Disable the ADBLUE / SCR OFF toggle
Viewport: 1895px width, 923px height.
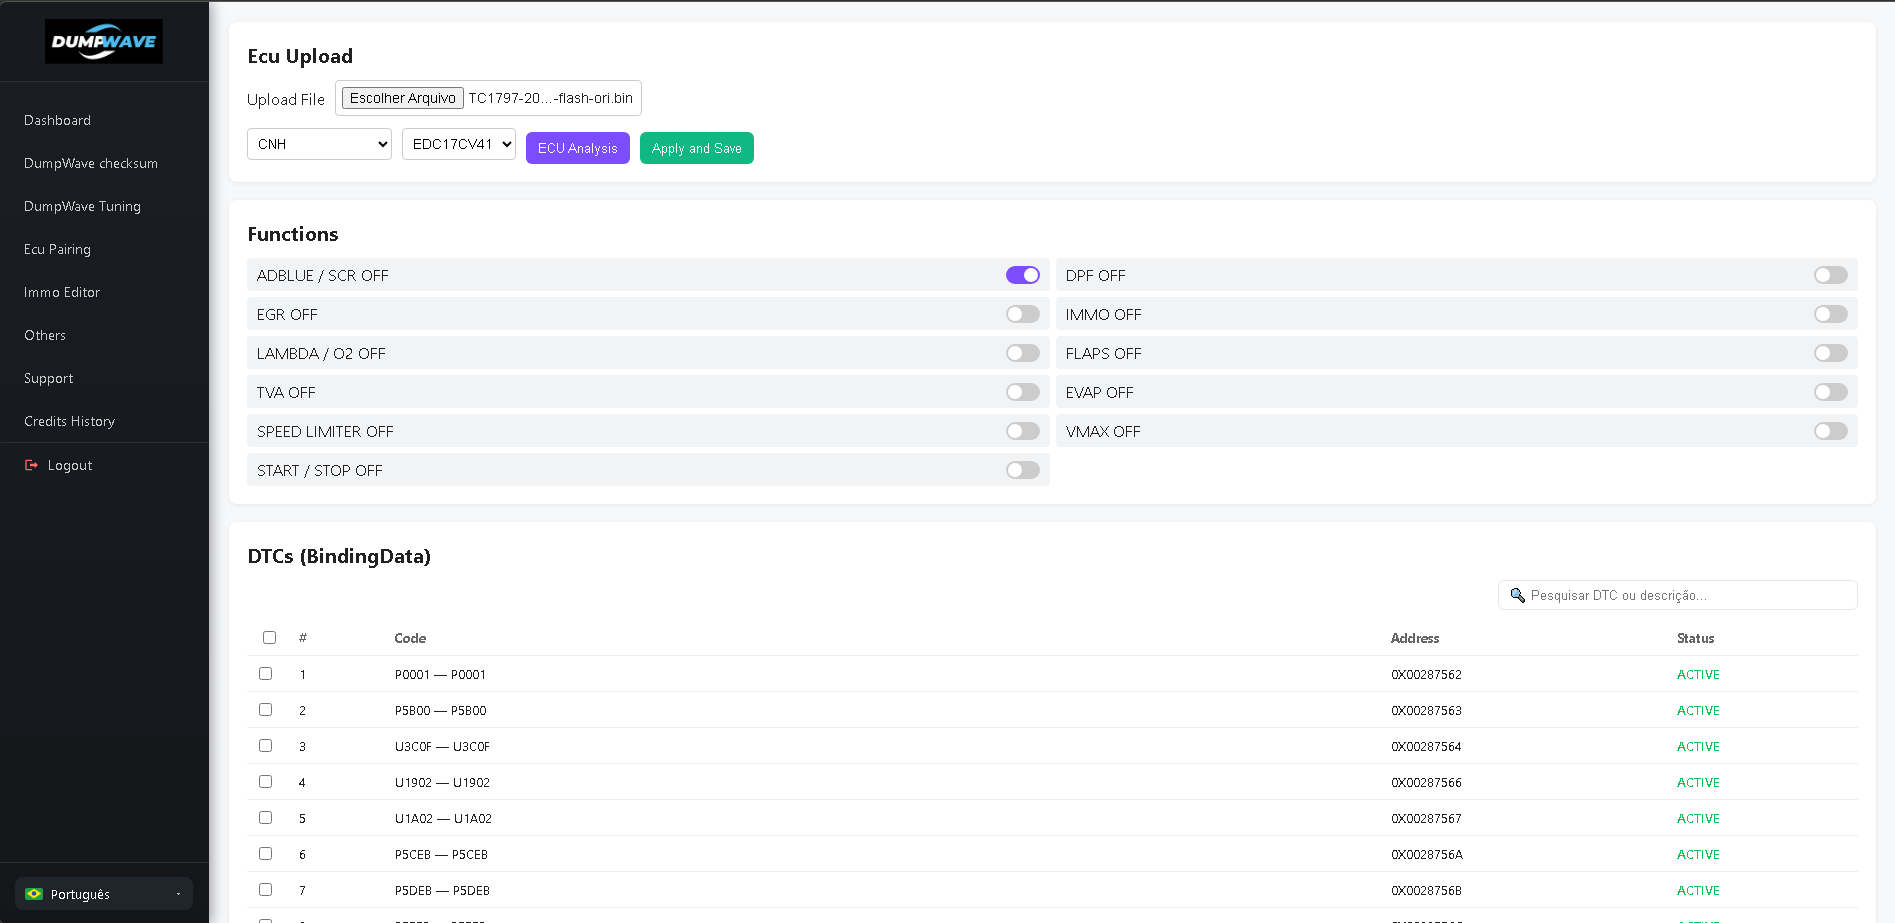tap(1022, 274)
